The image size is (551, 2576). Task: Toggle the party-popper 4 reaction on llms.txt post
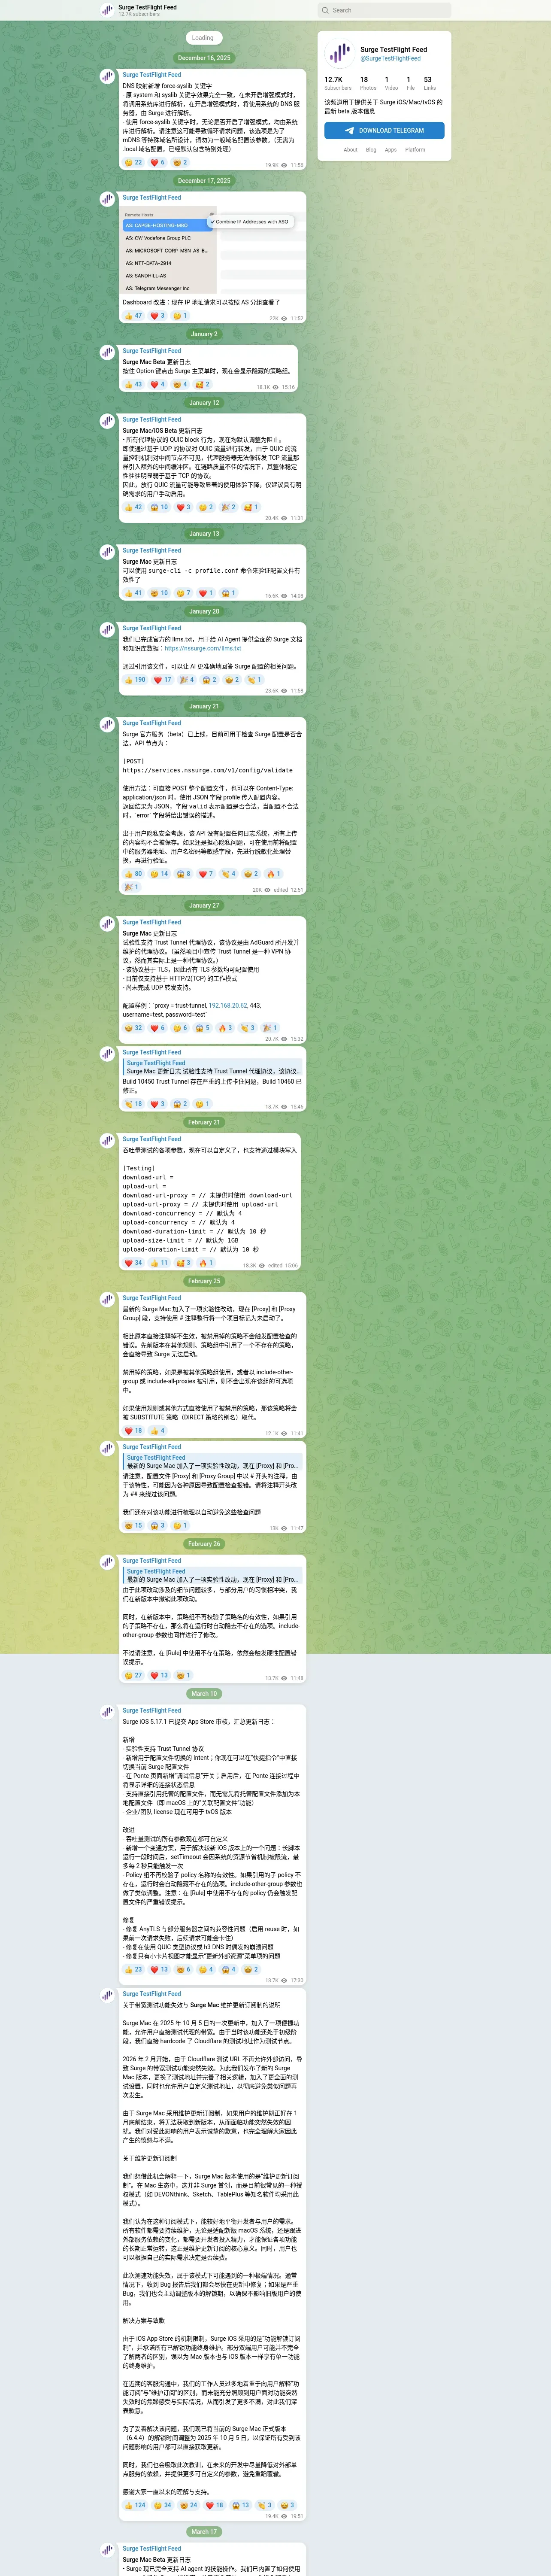coord(187,680)
